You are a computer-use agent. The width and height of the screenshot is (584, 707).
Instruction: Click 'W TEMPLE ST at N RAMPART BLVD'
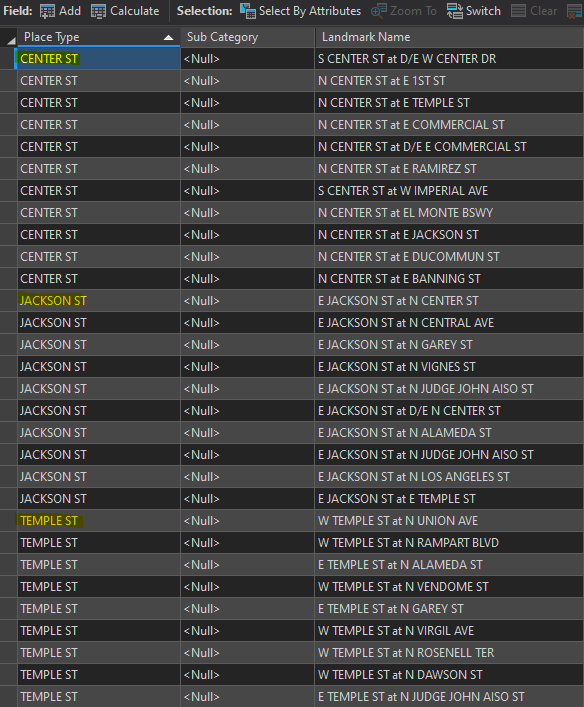[x=408, y=543]
